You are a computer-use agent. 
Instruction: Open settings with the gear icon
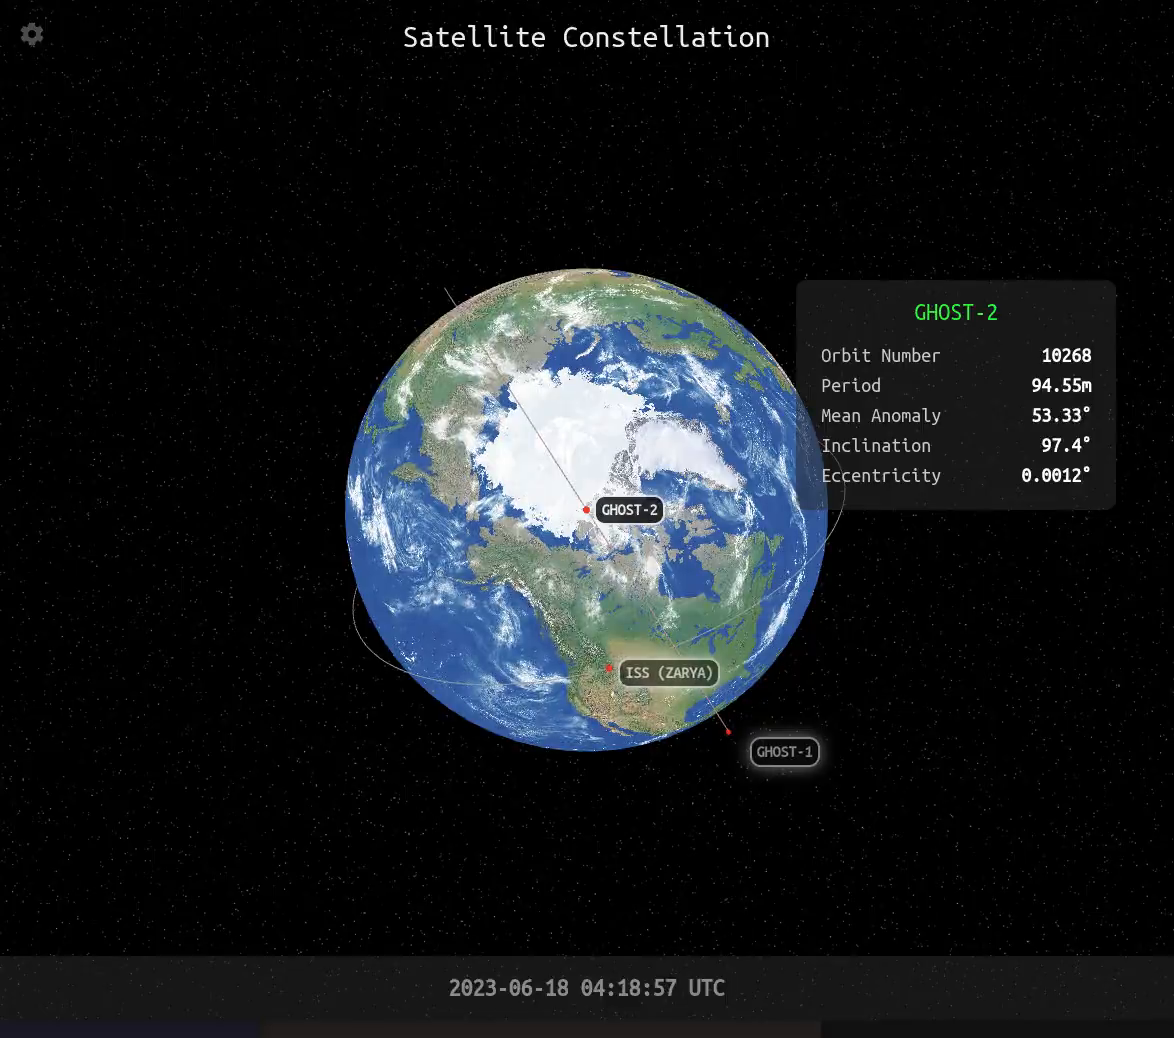(32, 35)
